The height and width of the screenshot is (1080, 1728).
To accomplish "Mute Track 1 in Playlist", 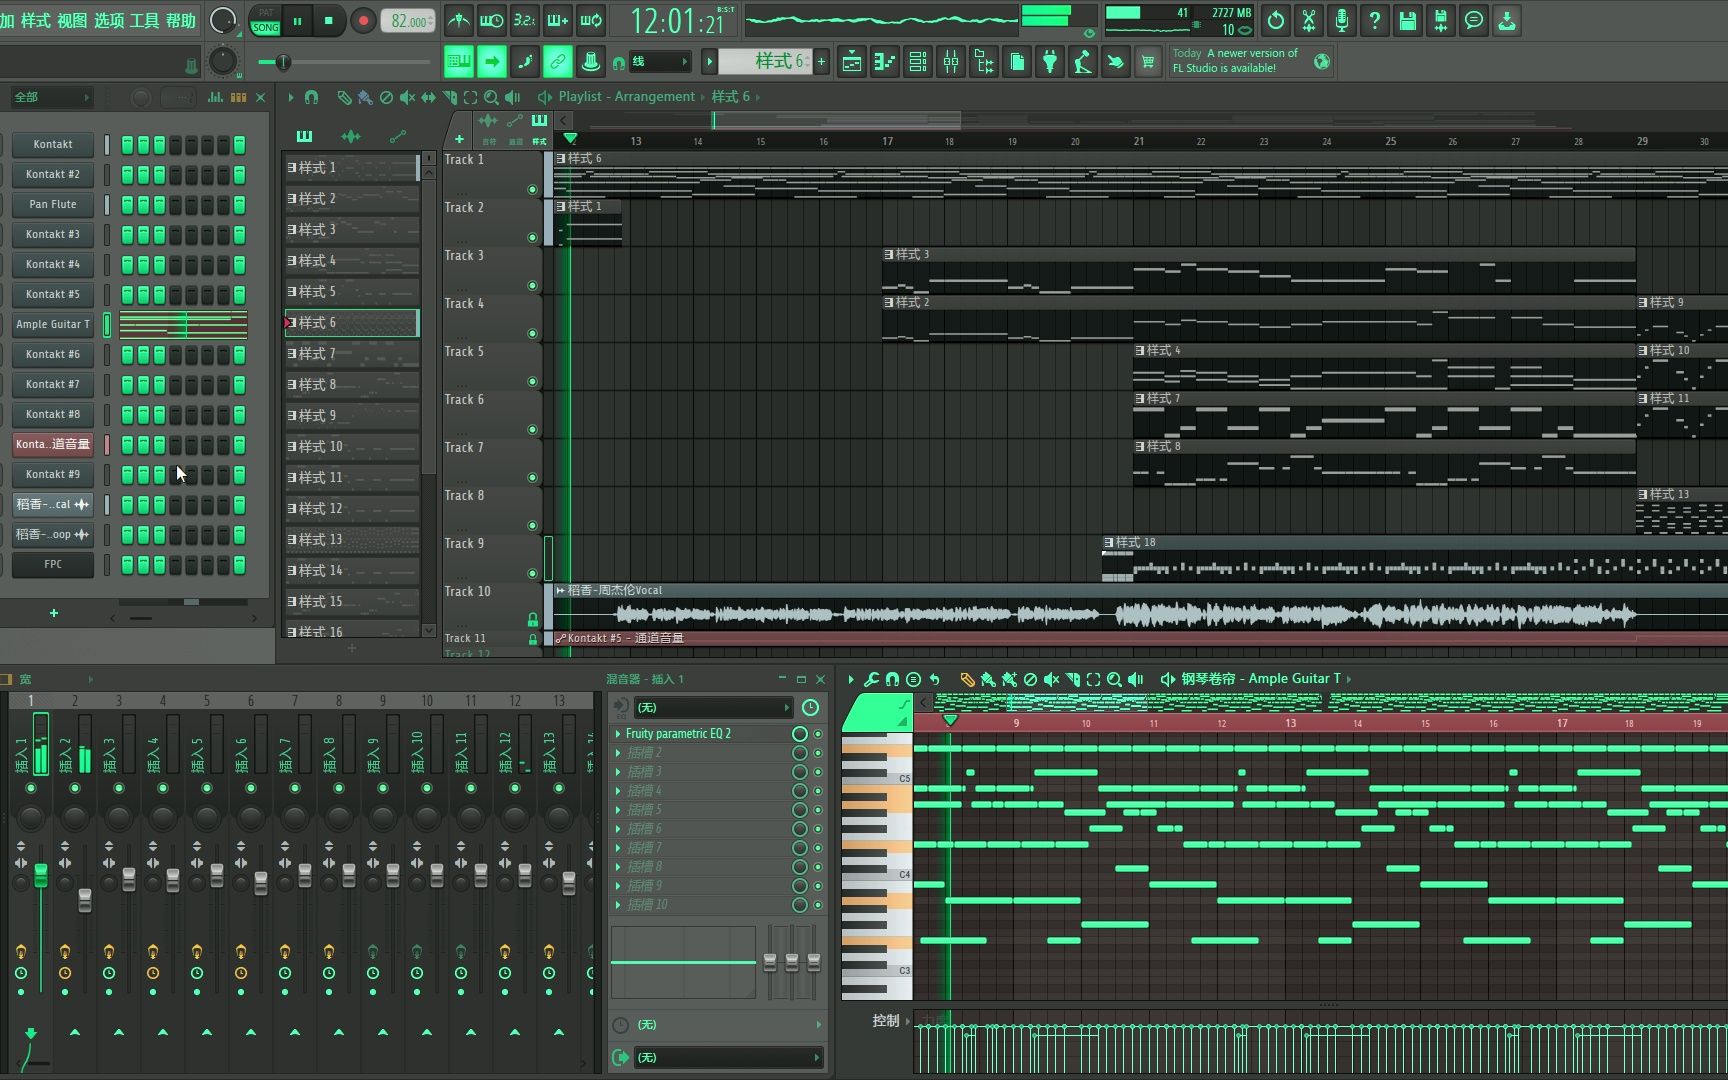I will coord(532,189).
